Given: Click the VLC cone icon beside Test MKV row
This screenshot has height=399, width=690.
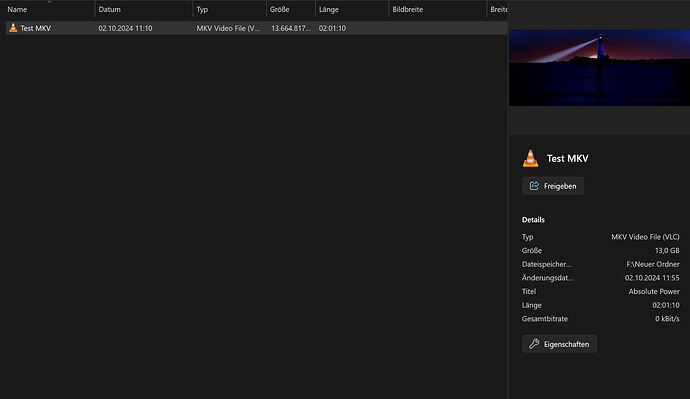Looking at the screenshot, I should tap(13, 28).
